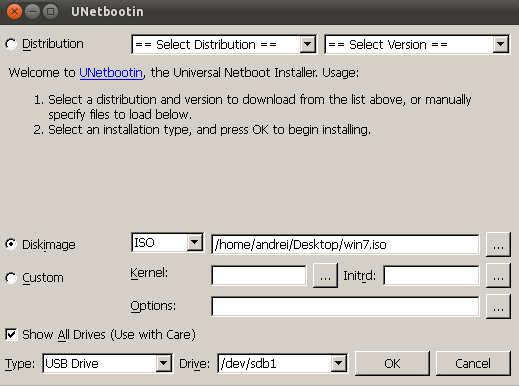519x386 pixels.
Task: Open the Type USB Drive dropdown
Action: (x=107, y=363)
